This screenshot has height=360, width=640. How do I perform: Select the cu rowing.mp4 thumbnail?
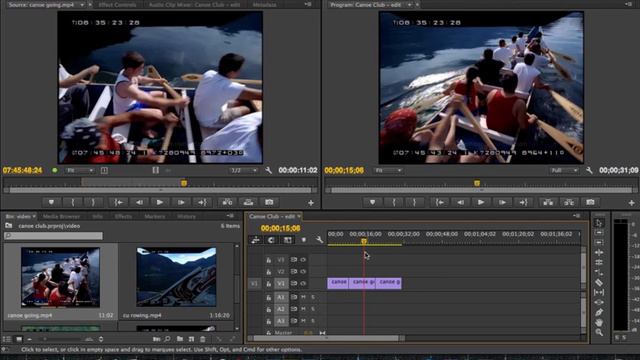tap(176, 277)
